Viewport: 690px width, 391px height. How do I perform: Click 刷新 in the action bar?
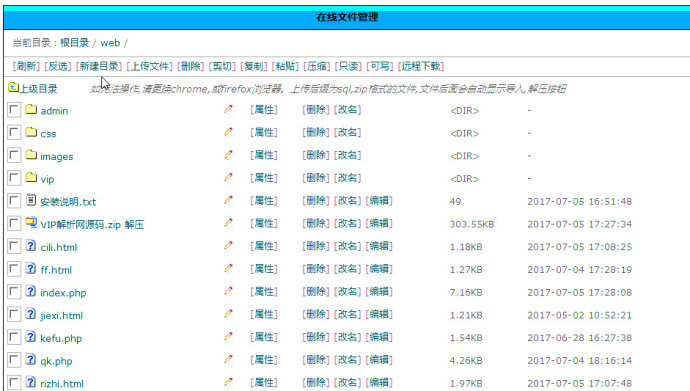pyautogui.click(x=26, y=66)
